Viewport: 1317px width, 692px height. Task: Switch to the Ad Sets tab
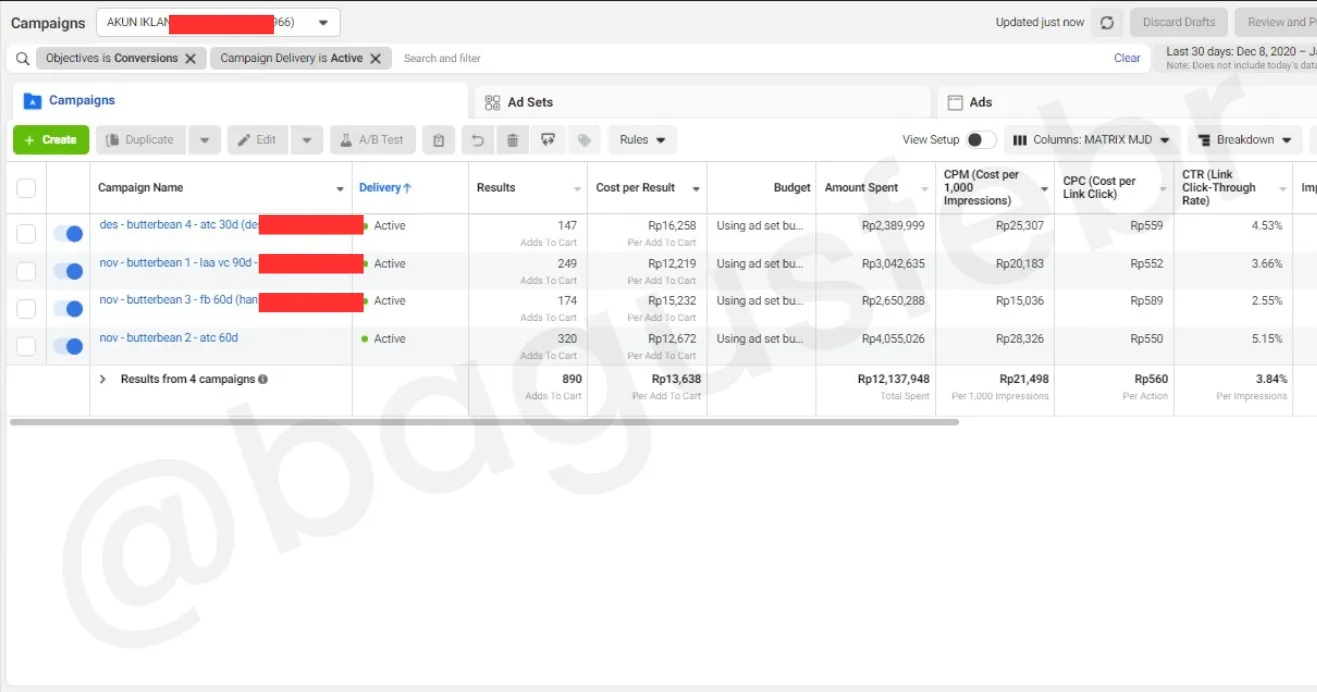[x=702, y=102]
